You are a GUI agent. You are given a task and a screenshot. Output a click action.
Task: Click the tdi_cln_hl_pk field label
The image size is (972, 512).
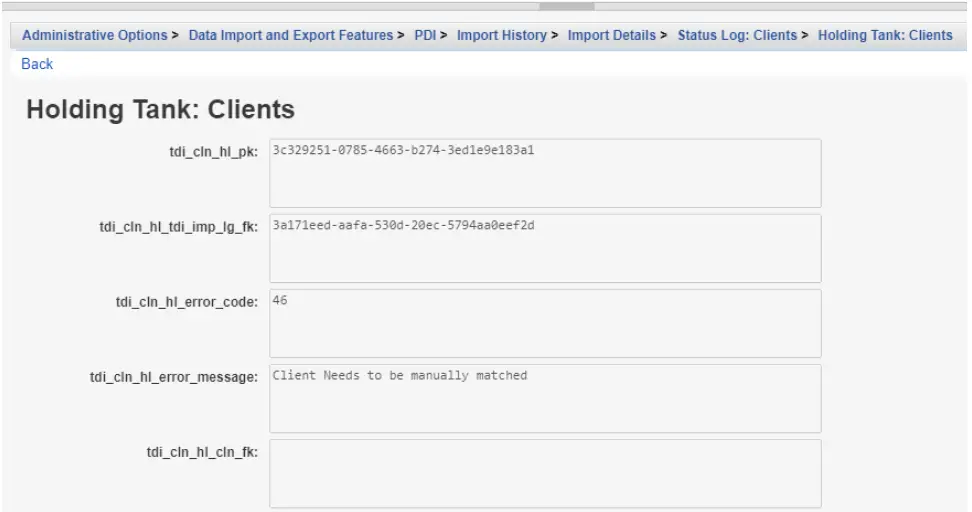[213, 152]
